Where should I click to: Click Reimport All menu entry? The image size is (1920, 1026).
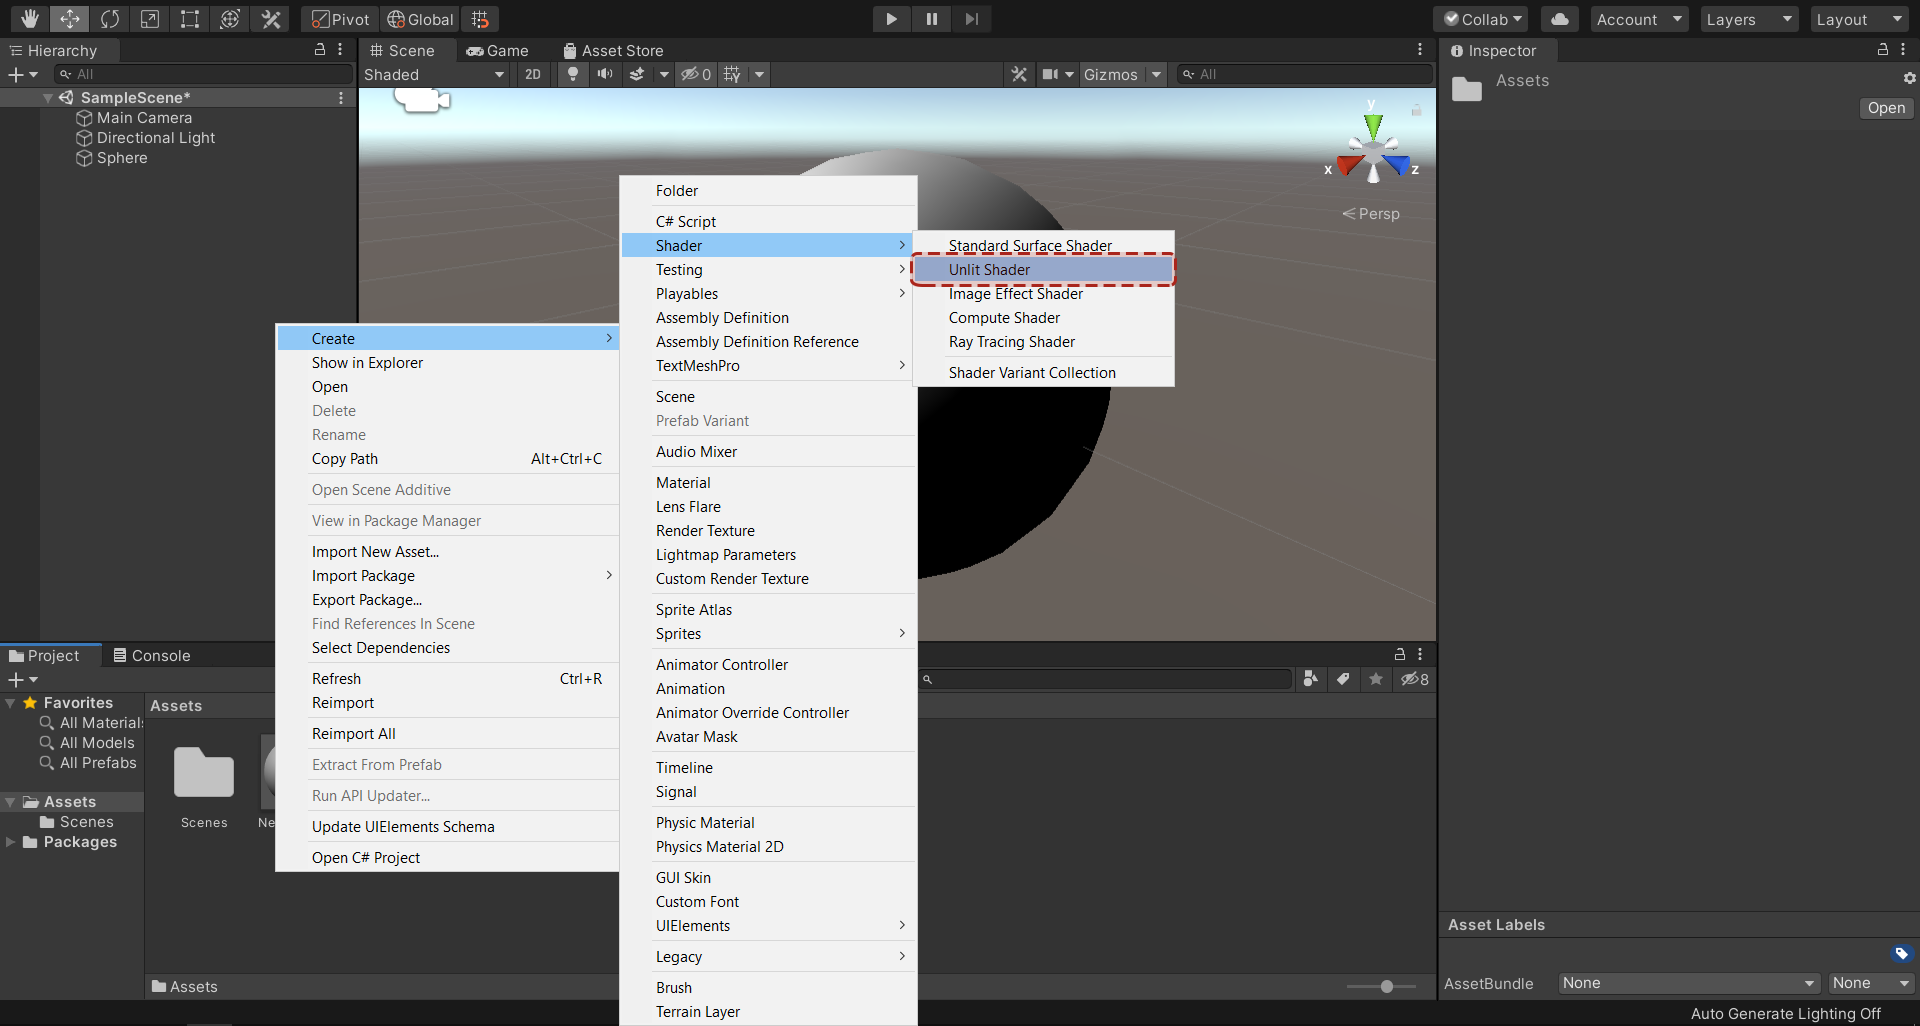[x=447, y=734]
